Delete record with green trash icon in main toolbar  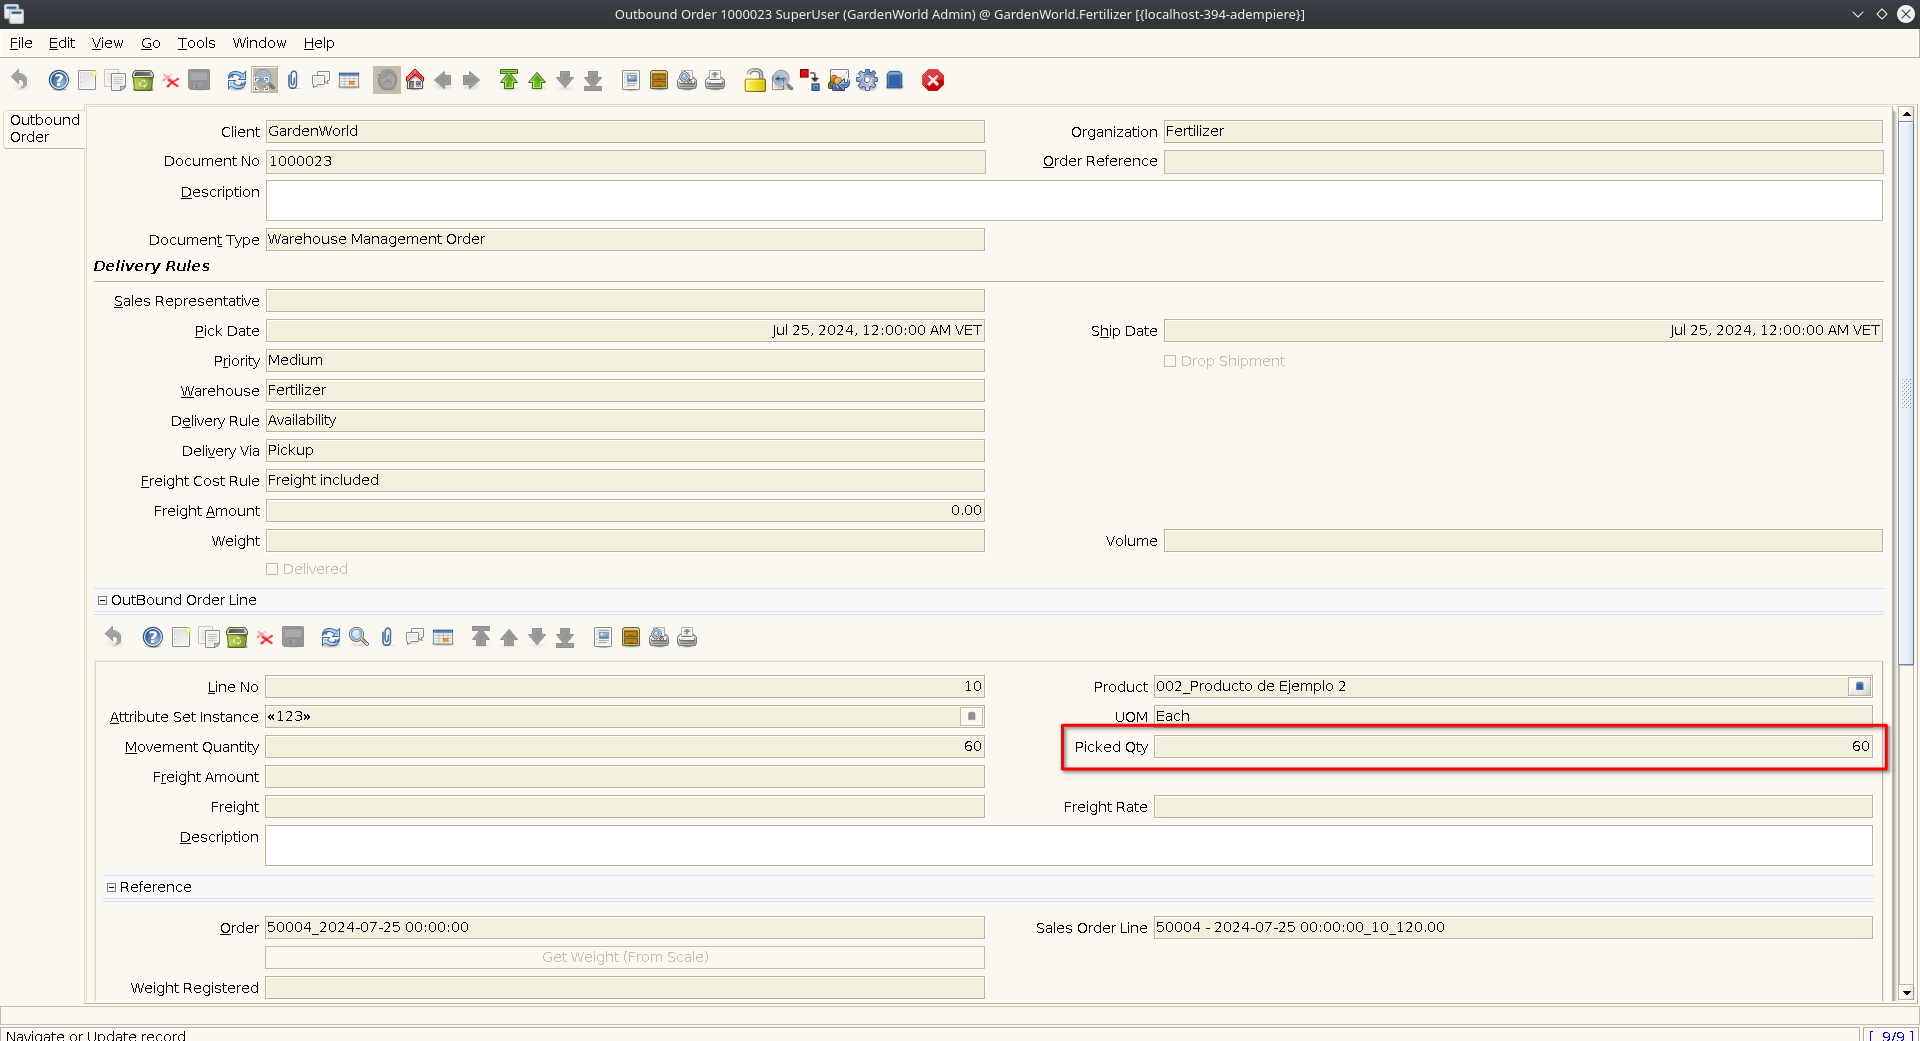(143, 80)
